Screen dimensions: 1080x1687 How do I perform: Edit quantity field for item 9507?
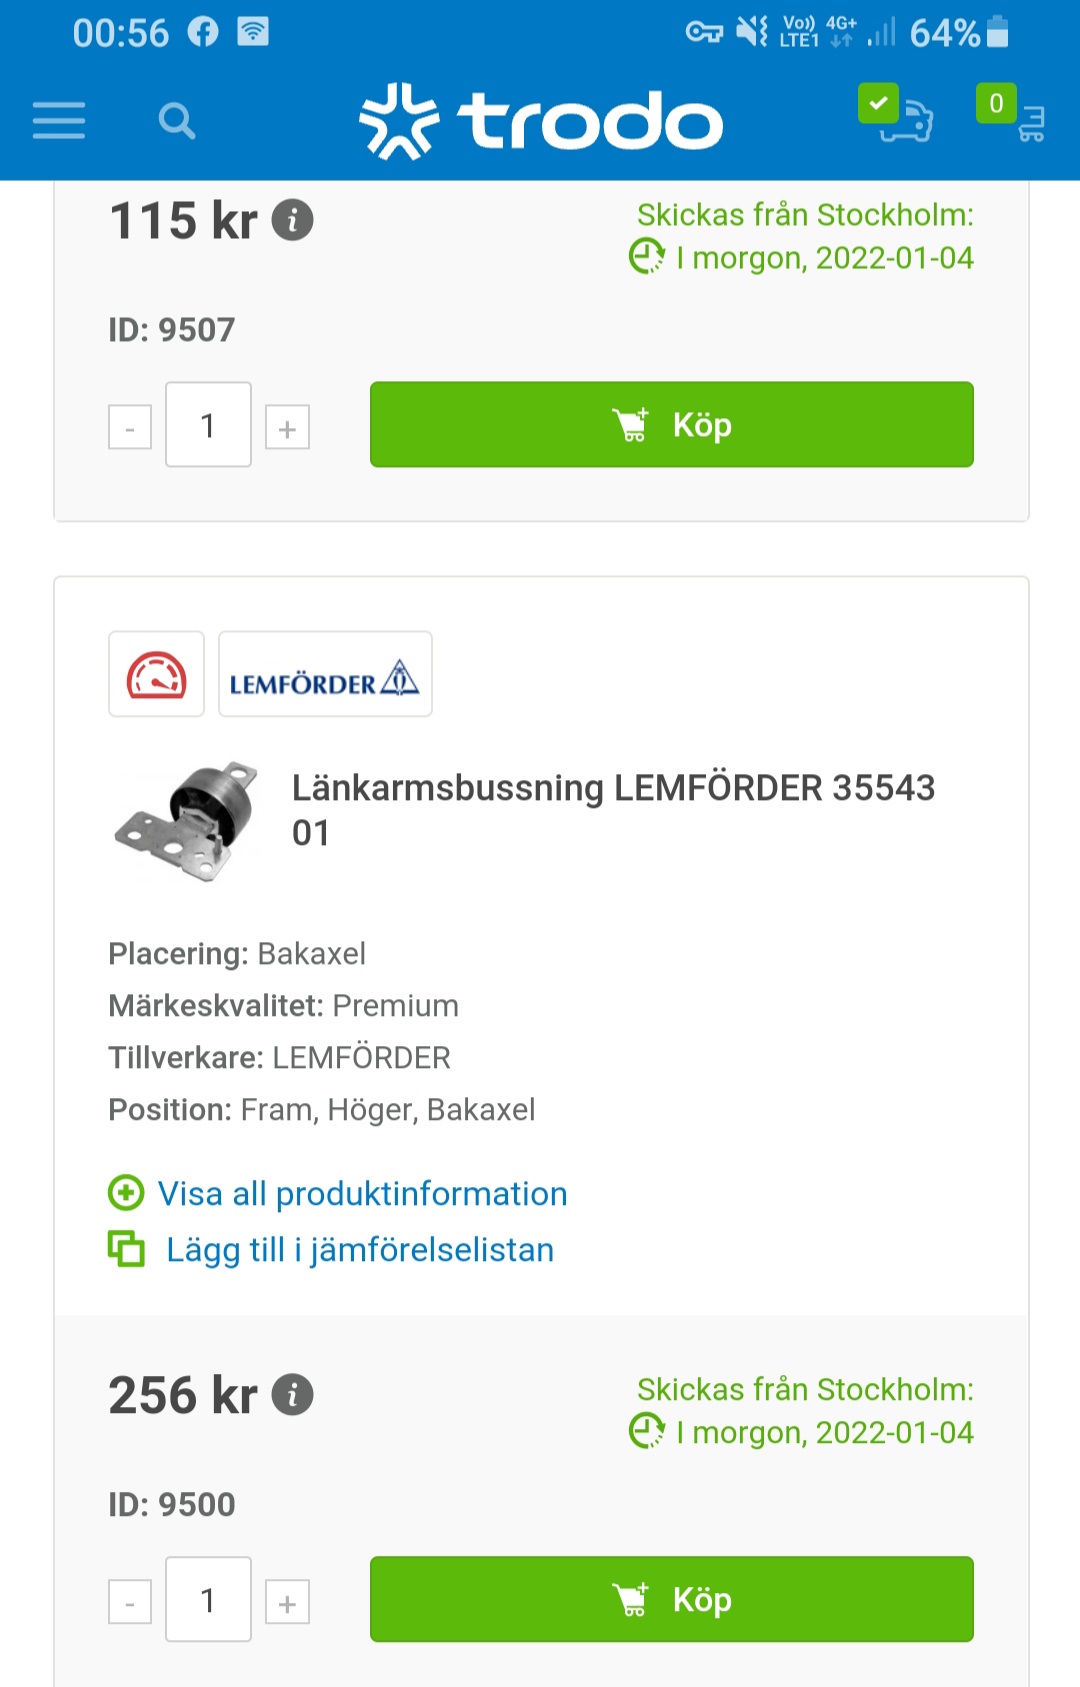coord(208,425)
